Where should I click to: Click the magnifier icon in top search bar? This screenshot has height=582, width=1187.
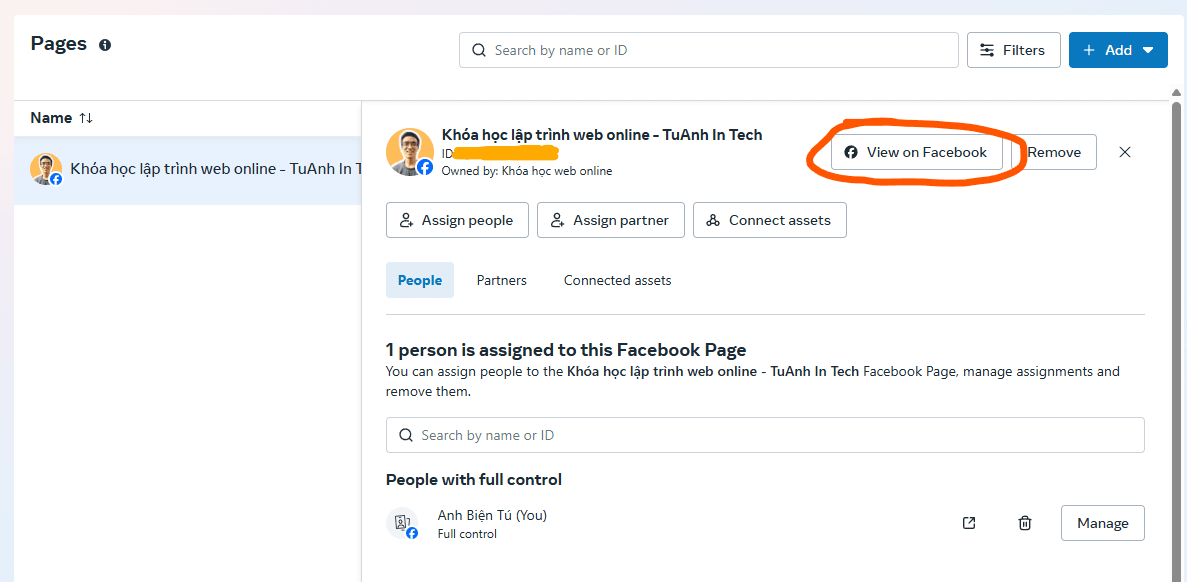pos(479,49)
